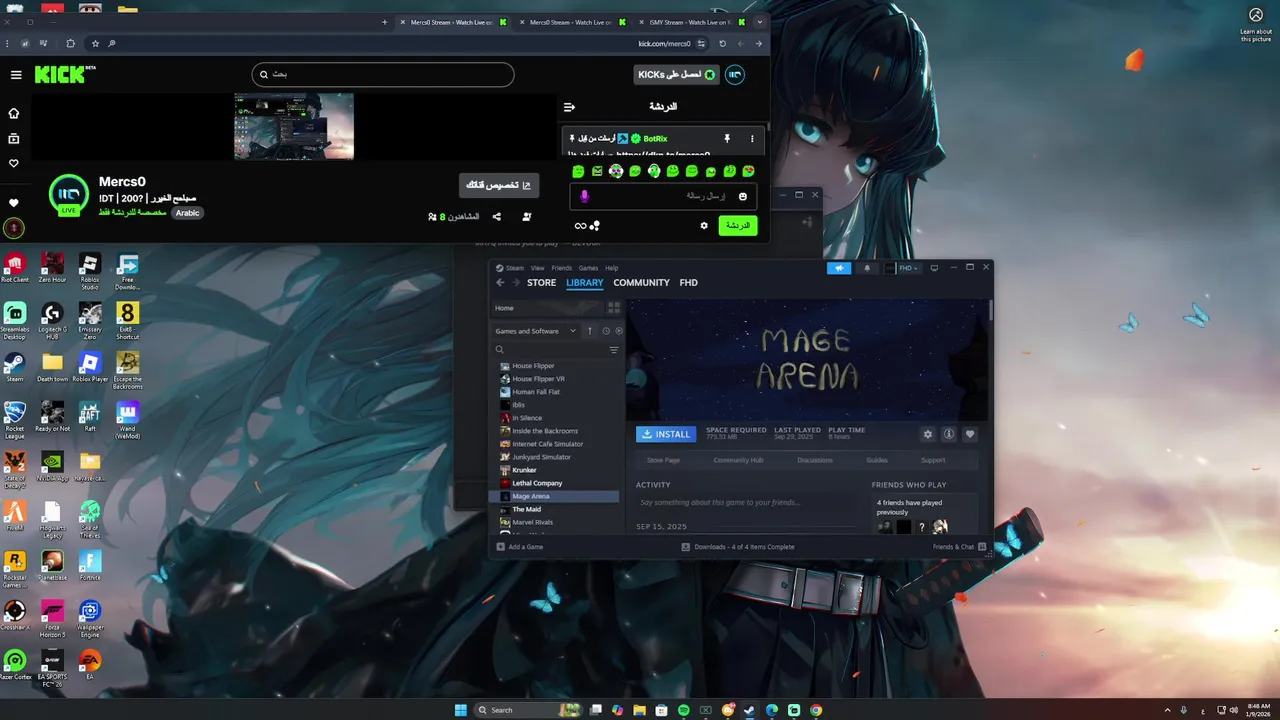The width and height of the screenshot is (1280, 720).
Task: Toggle follow heart in Kick sidebar
Action: [x=14, y=163]
